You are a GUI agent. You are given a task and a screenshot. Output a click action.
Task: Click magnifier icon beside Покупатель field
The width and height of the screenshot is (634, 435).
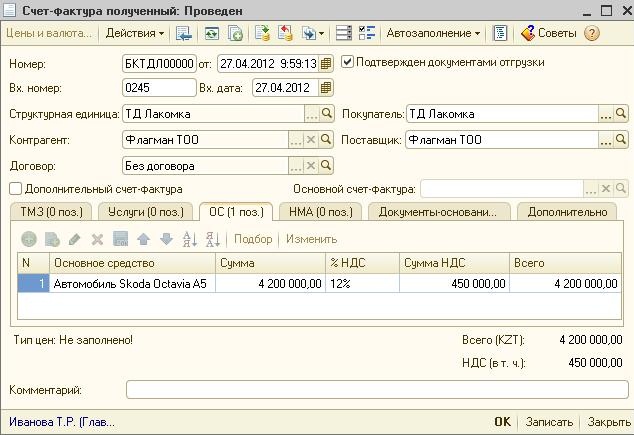point(621,114)
